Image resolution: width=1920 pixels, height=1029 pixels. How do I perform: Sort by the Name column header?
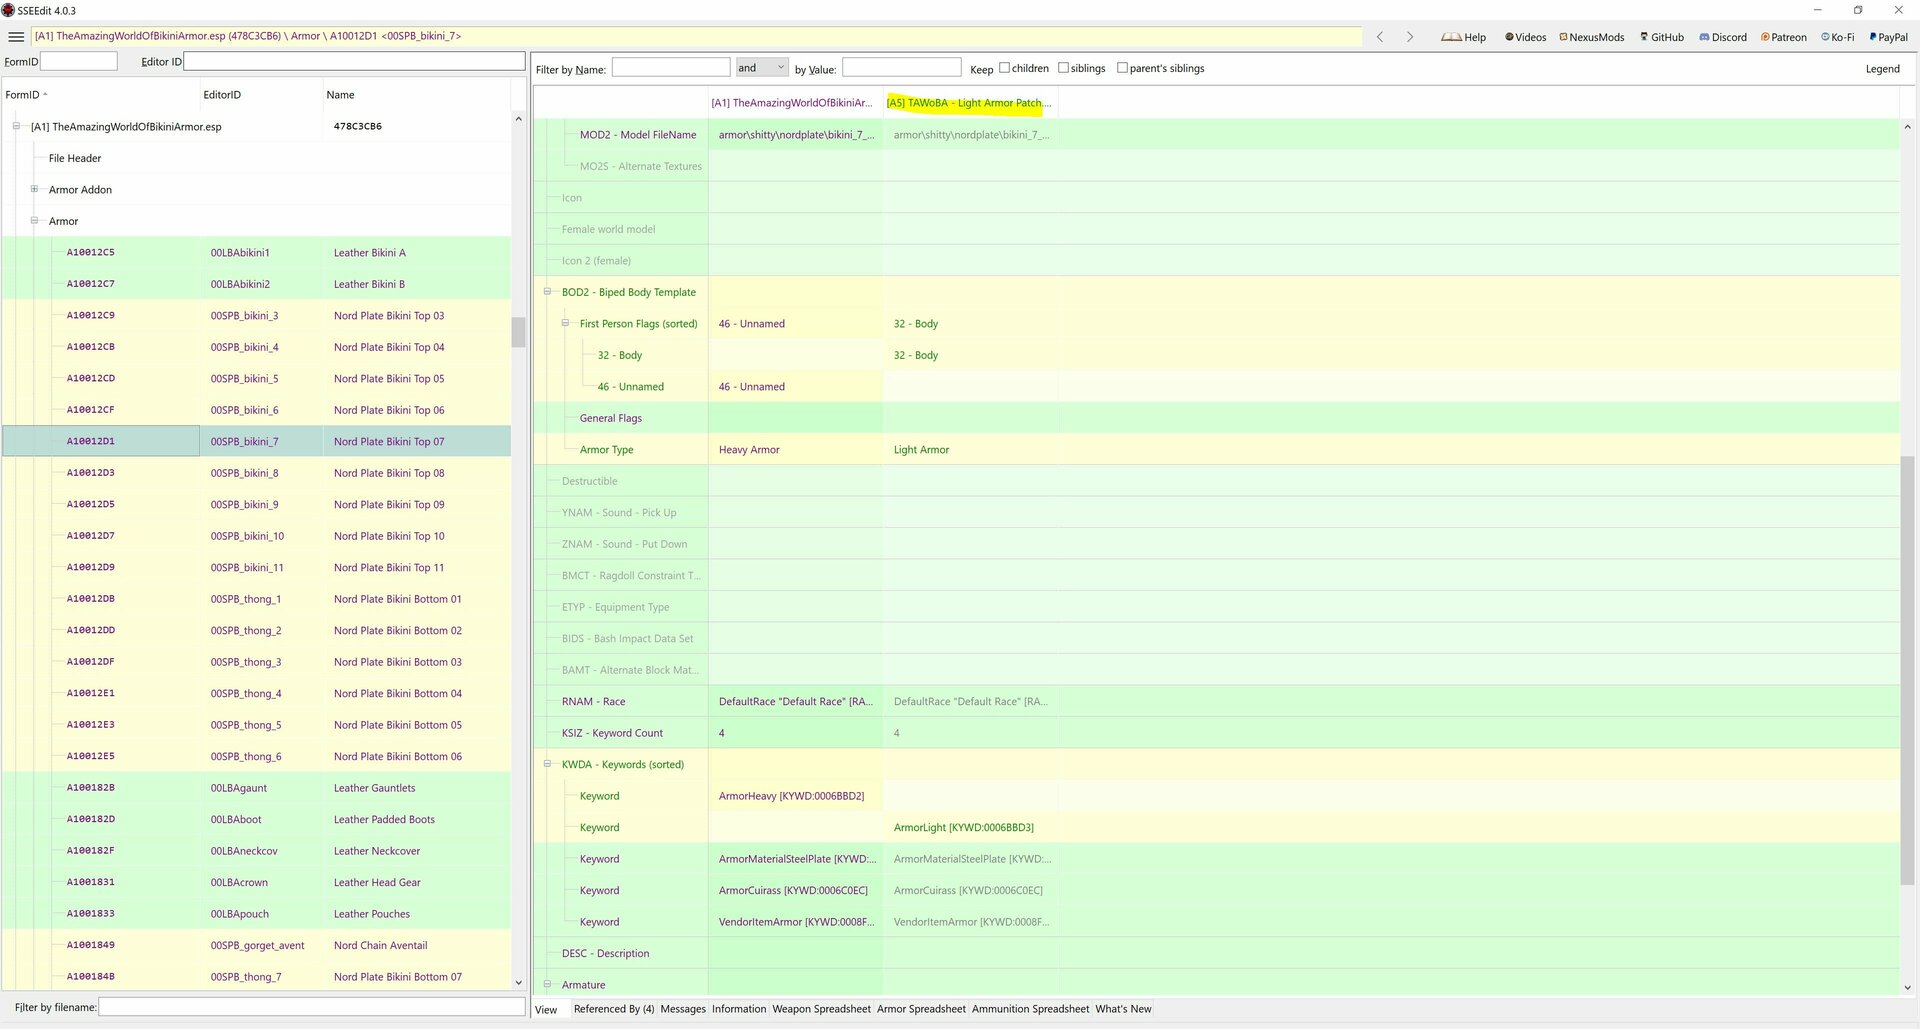pyautogui.click(x=416, y=95)
